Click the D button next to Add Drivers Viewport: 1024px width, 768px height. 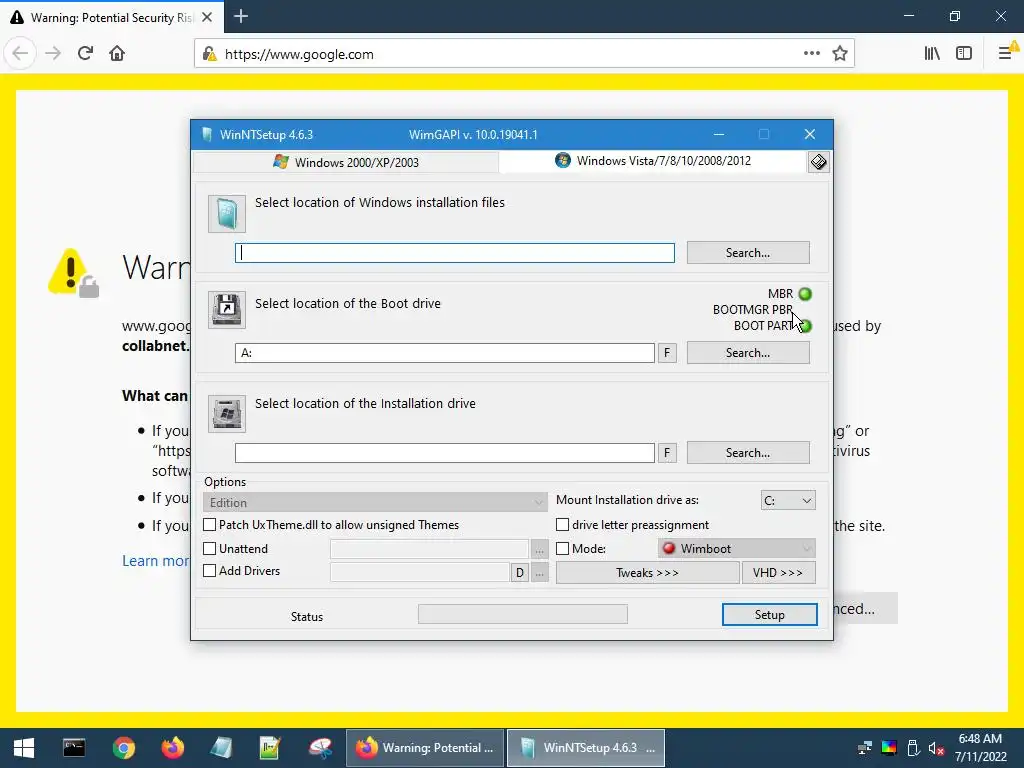click(x=519, y=573)
